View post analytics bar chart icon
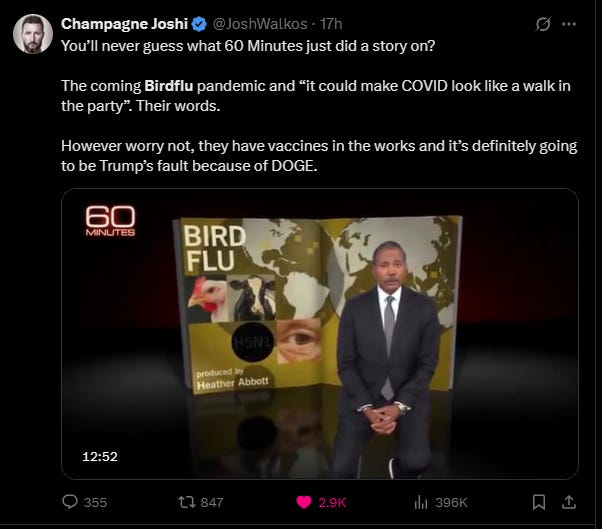Screen dimensions: 602x529 coord(421,502)
